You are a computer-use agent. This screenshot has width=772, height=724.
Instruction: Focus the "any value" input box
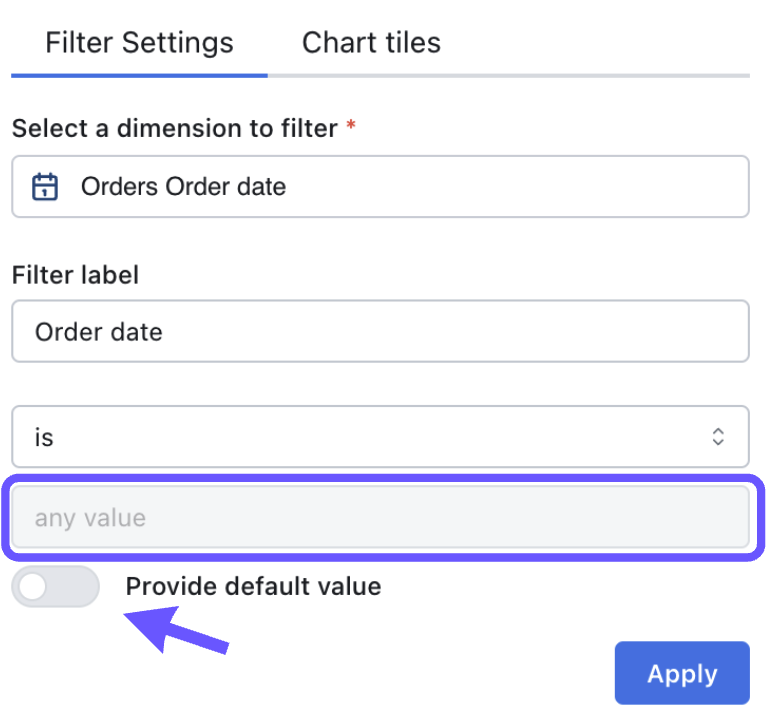(x=380, y=518)
